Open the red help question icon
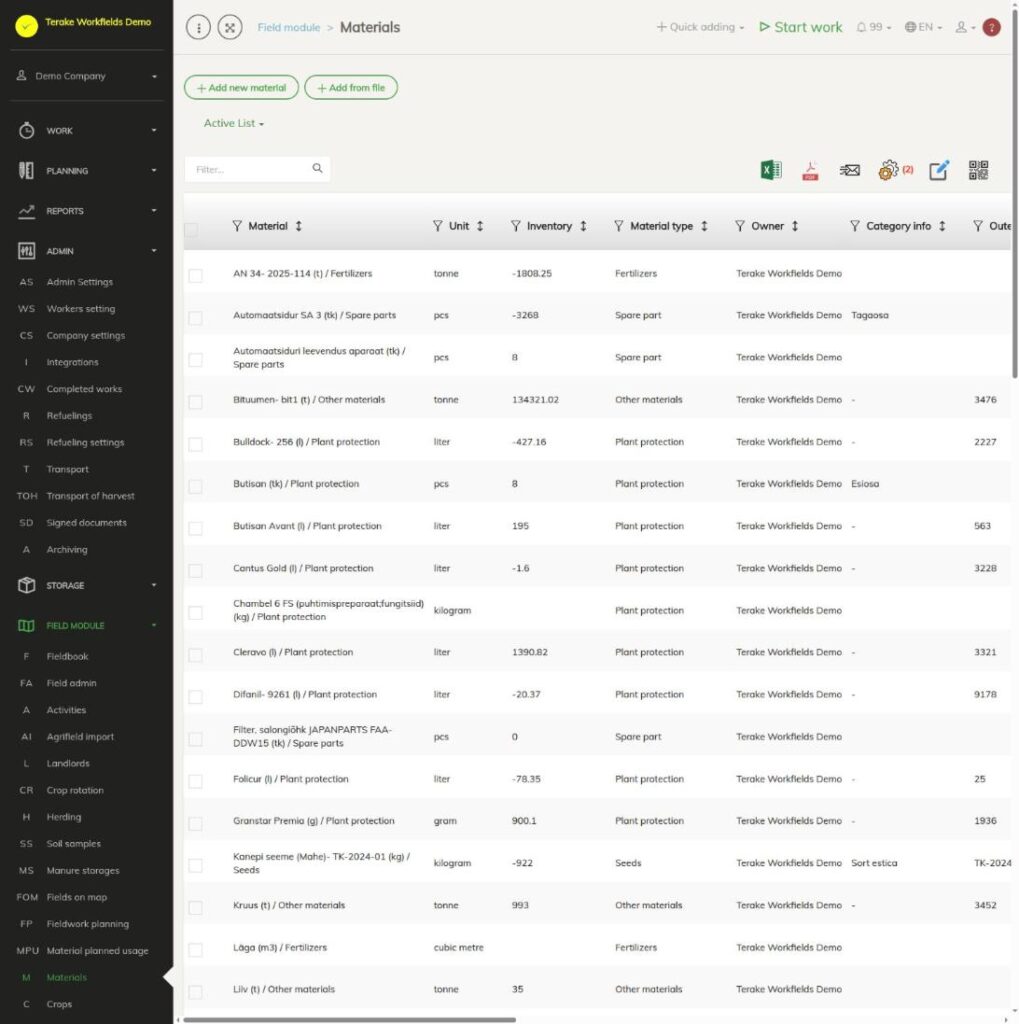This screenshot has width=1019, height=1024. pyautogui.click(x=992, y=27)
